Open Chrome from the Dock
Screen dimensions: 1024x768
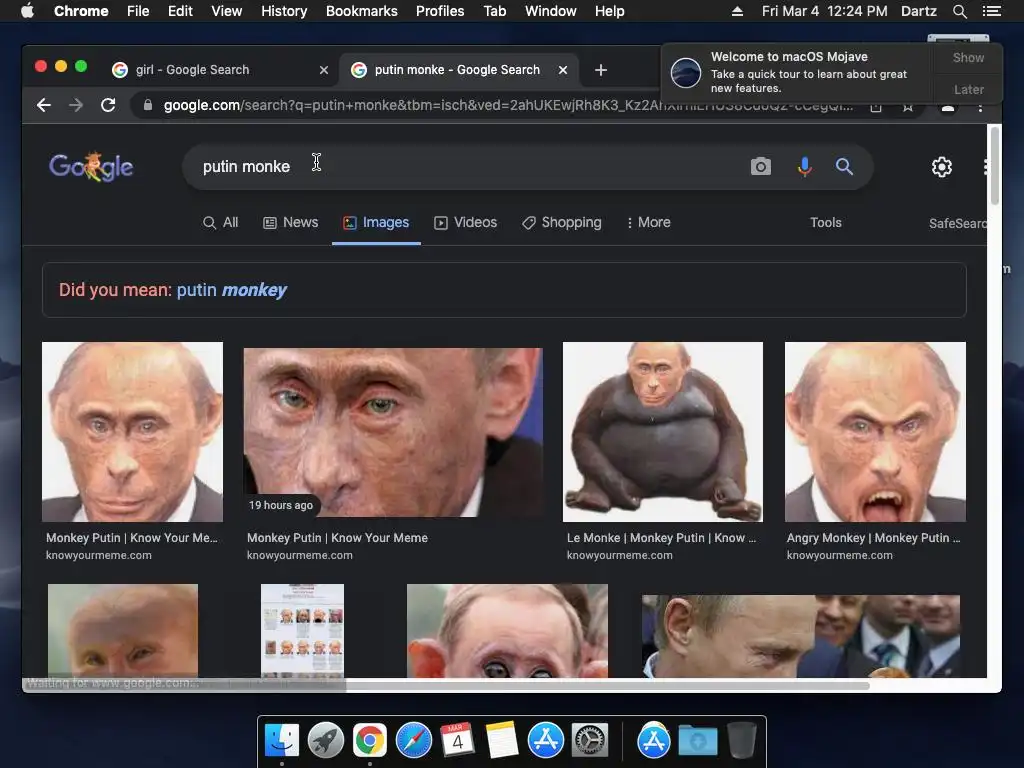pos(370,741)
